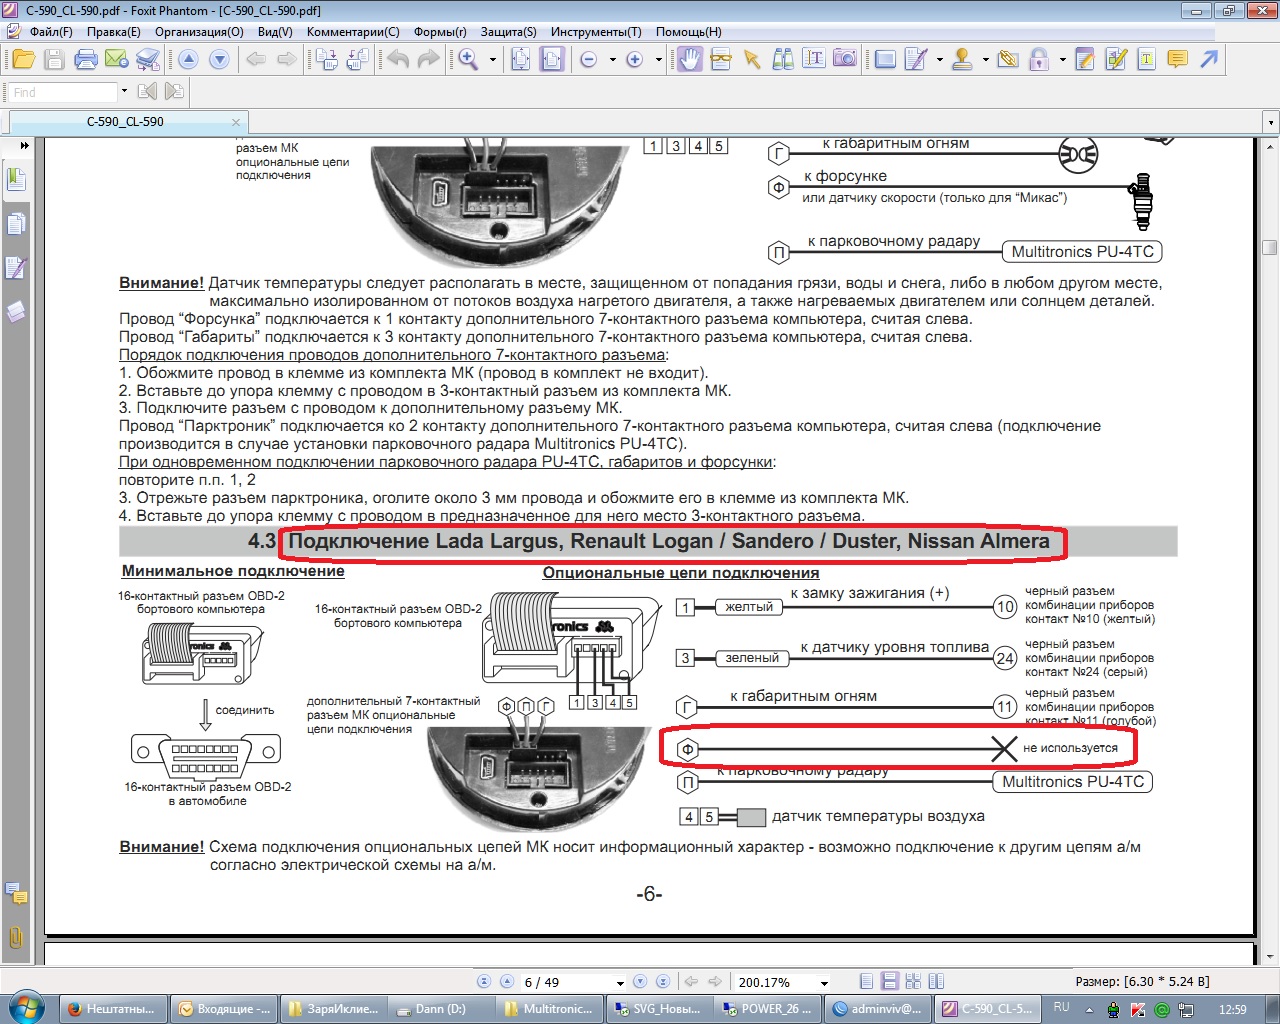This screenshot has height=1024, width=1280.
Task: Open the stamp tool dropdown arrow
Action: (x=985, y=60)
